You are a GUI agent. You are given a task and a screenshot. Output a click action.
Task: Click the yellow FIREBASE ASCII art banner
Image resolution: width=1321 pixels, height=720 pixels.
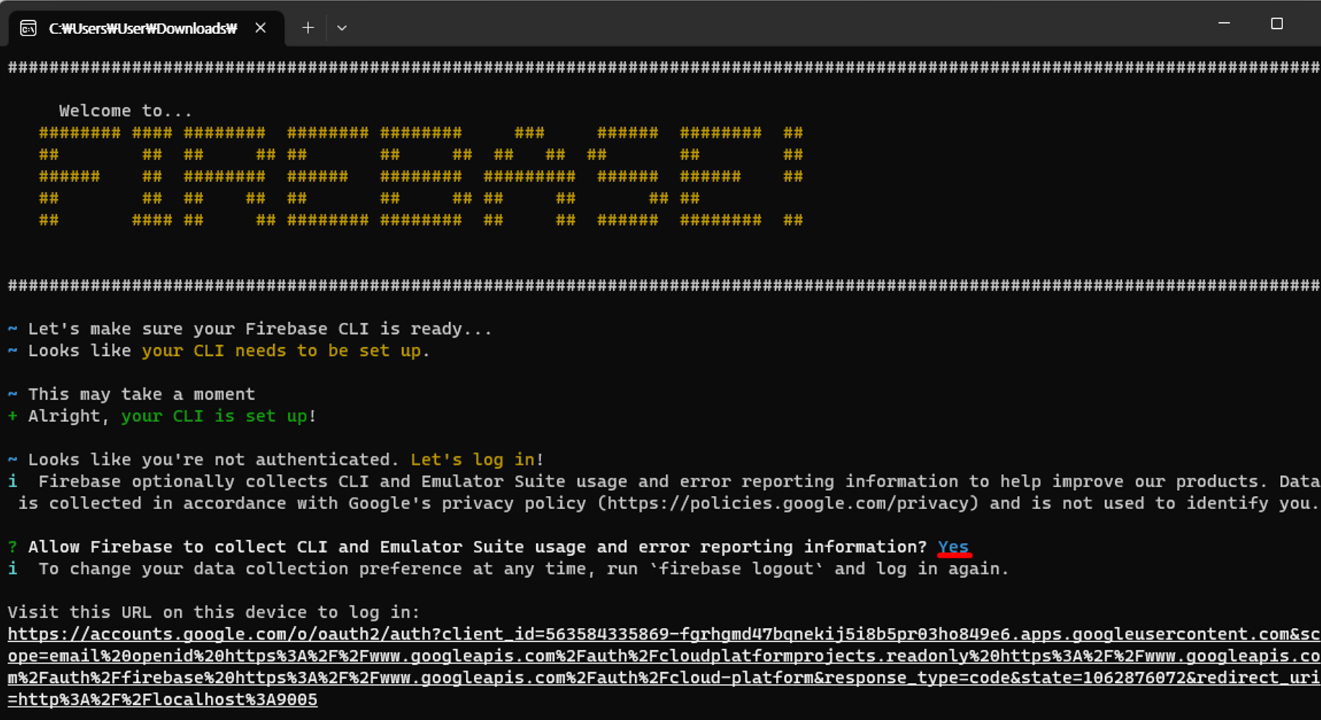click(x=421, y=176)
